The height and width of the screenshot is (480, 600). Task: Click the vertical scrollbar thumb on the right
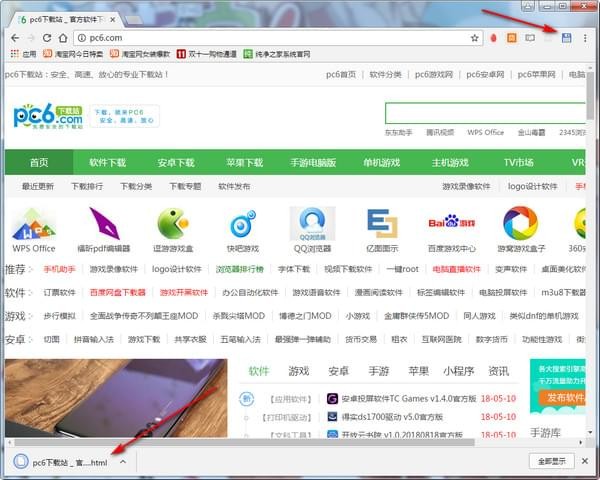point(590,96)
